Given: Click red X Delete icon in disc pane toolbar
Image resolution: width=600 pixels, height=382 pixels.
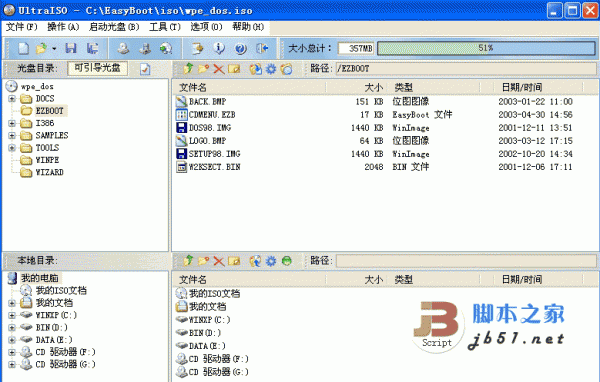Looking at the screenshot, I should pyautogui.click(x=219, y=69).
